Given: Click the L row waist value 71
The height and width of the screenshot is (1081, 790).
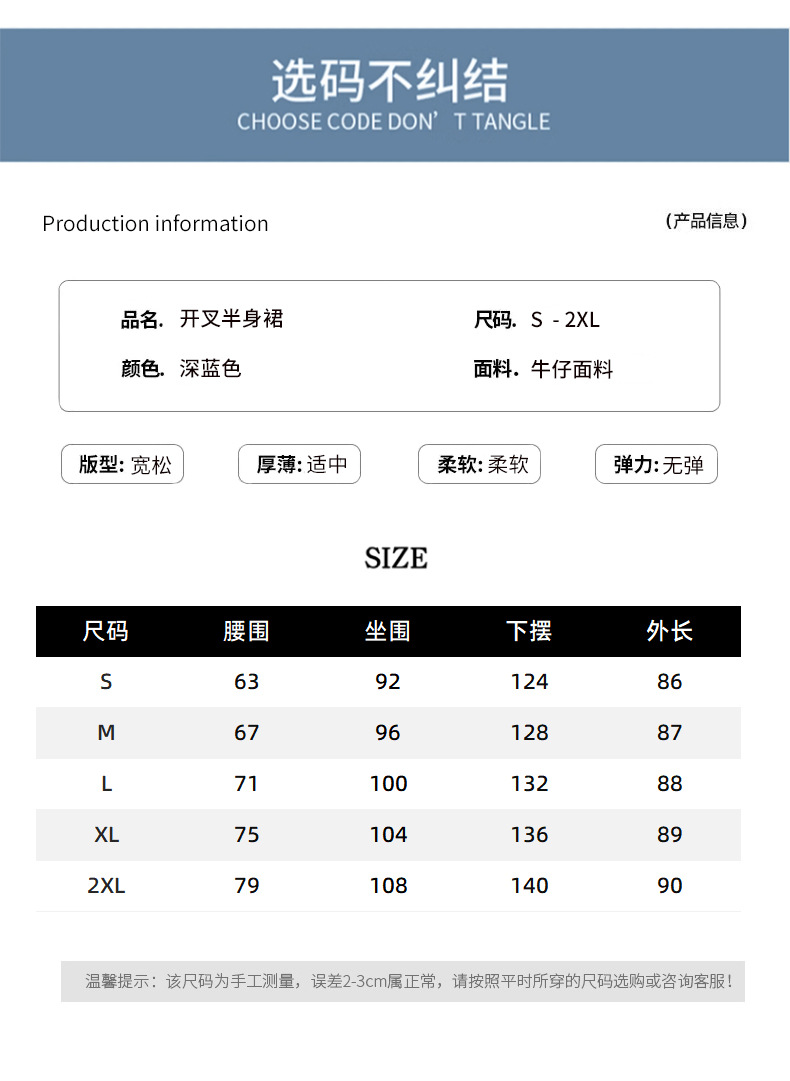Looking at the screenshot, I should tap(246, 783).
